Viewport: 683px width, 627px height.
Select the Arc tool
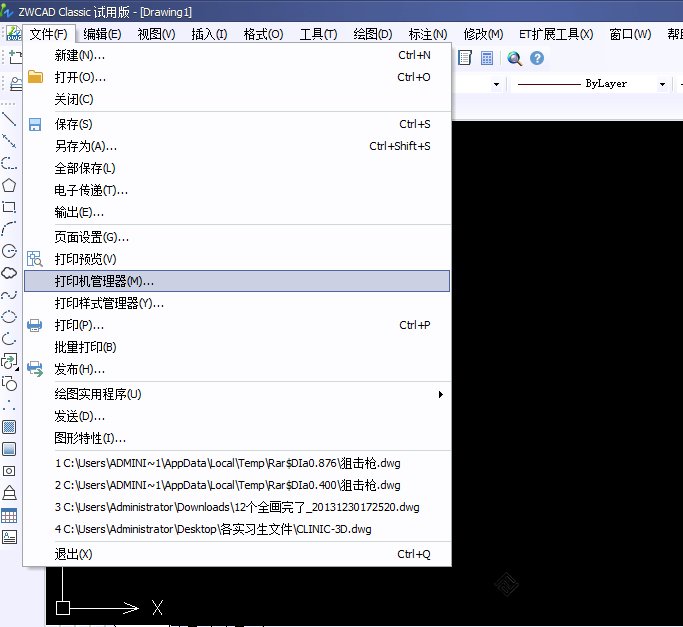click(x=9, y=229)
